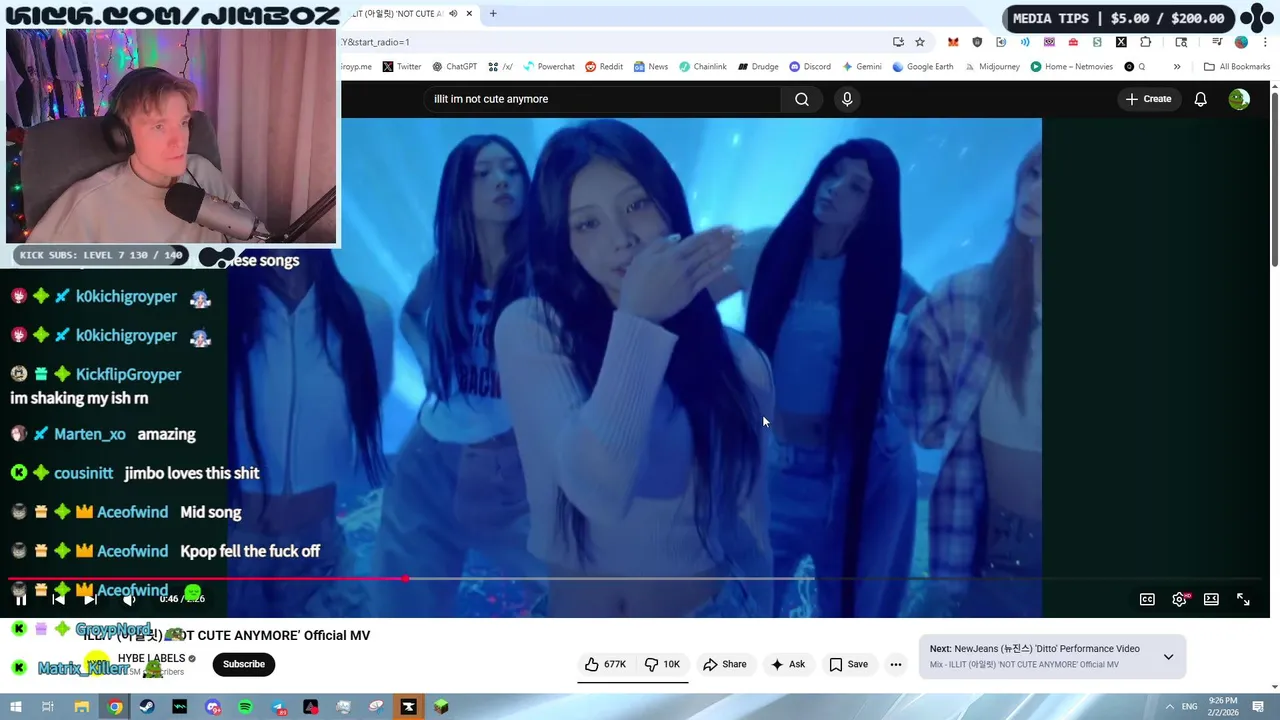Click the install/cast screen icon in address bar
The width and height of the screenshot is (1280, 720).
click(898, 42)
